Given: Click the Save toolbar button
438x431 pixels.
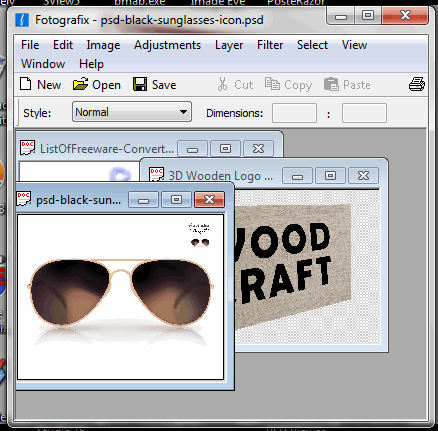Looking at the screenshot, I should pyautogui.click(x=154, y=85).
